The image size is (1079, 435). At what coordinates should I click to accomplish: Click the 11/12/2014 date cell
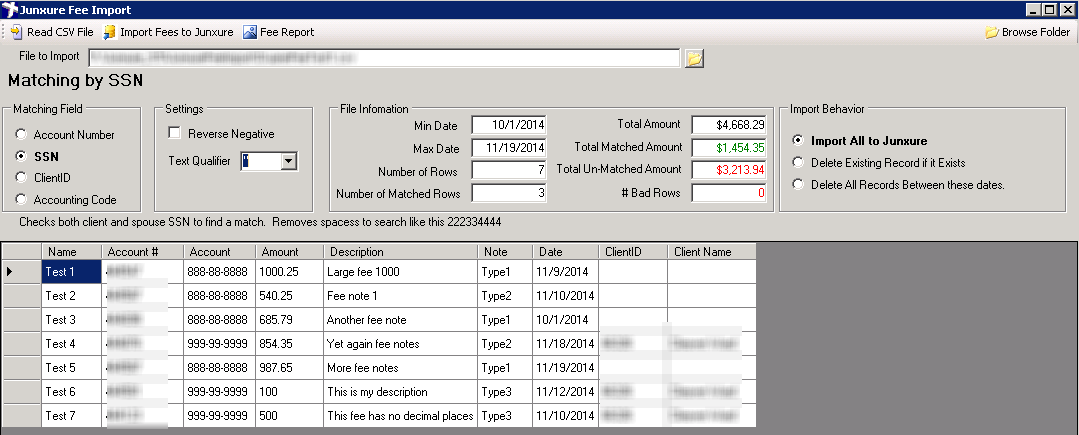[x=566, y=392]
